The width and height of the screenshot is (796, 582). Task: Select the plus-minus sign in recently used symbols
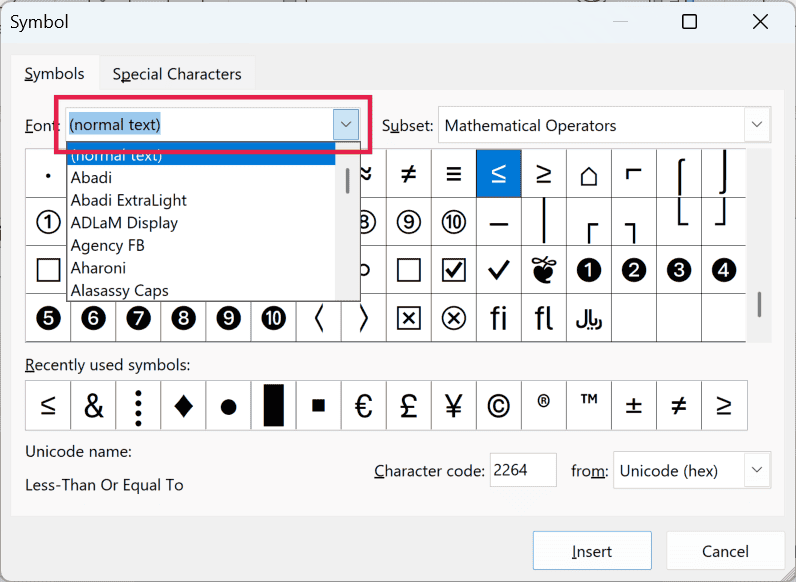(x=634, y=405)
